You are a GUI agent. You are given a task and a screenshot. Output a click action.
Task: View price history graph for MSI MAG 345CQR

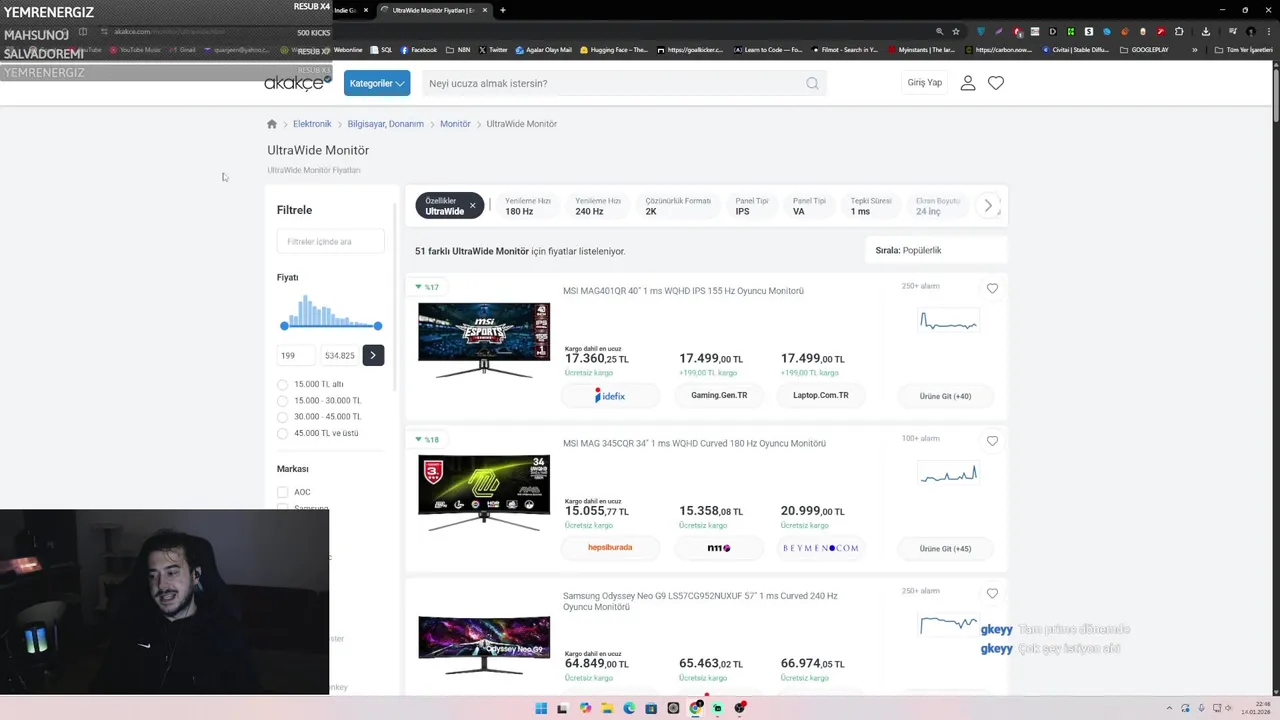tap(948, 474)
